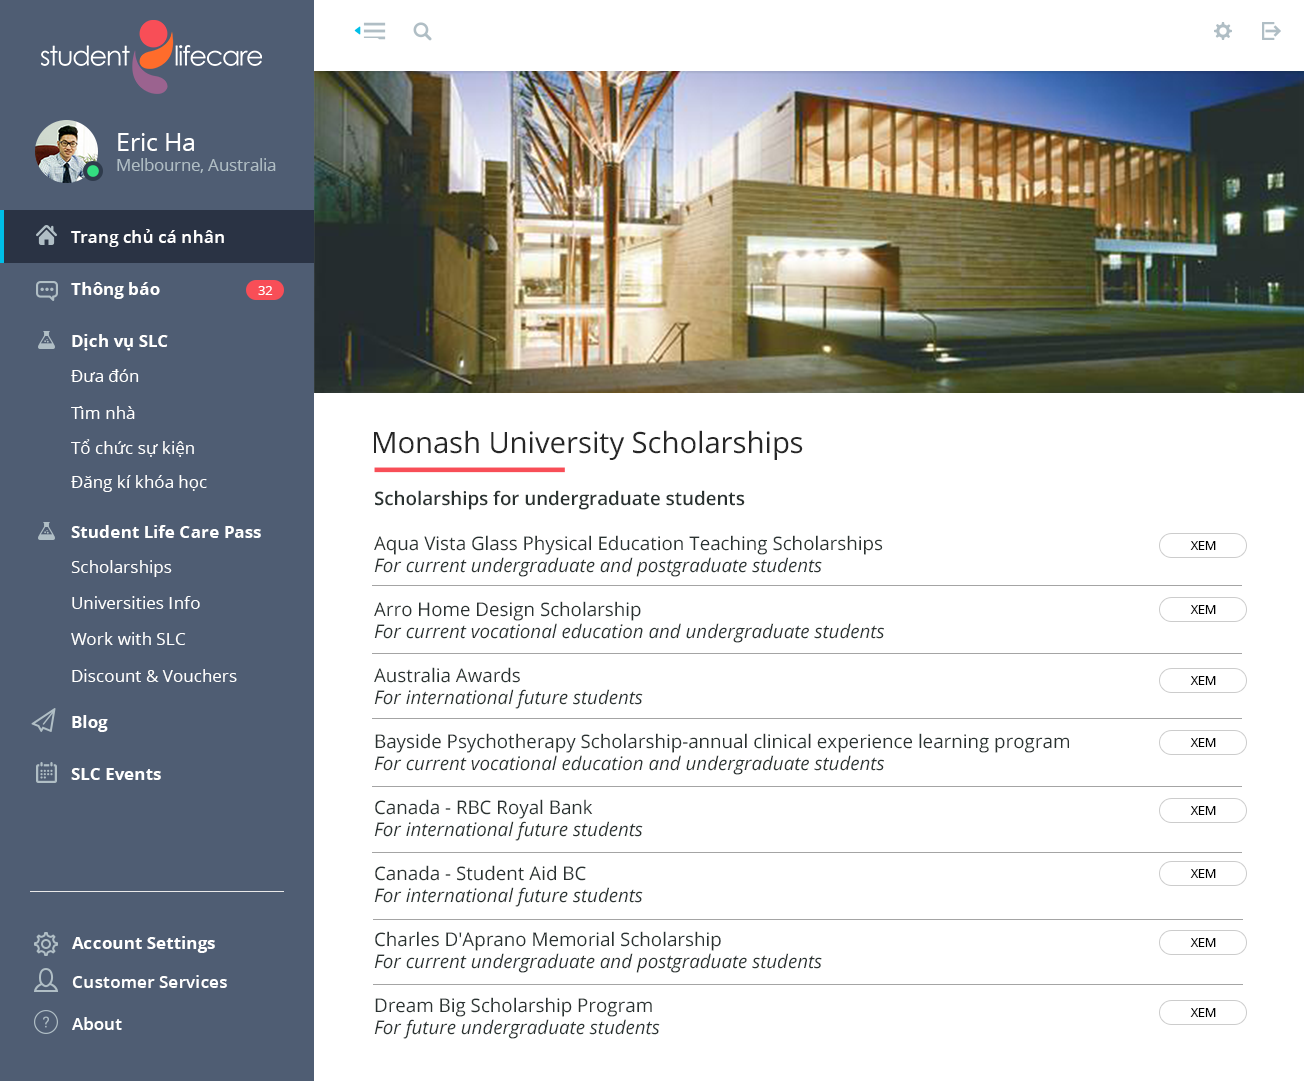Click 'For future undergraduate students' description

[517, 1028]
